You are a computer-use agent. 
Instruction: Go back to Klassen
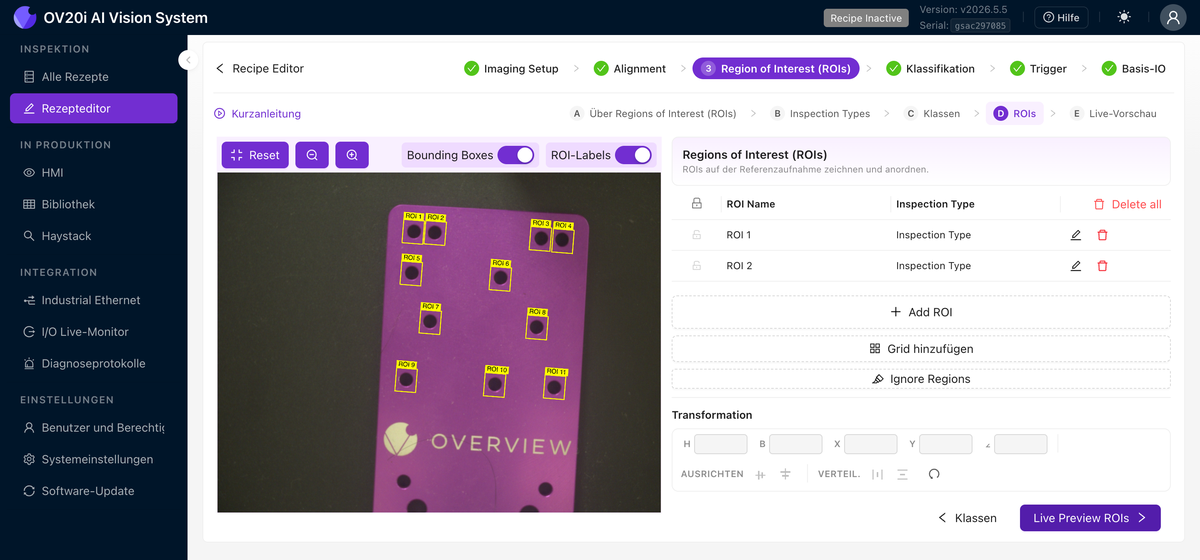tap(967, 518)
